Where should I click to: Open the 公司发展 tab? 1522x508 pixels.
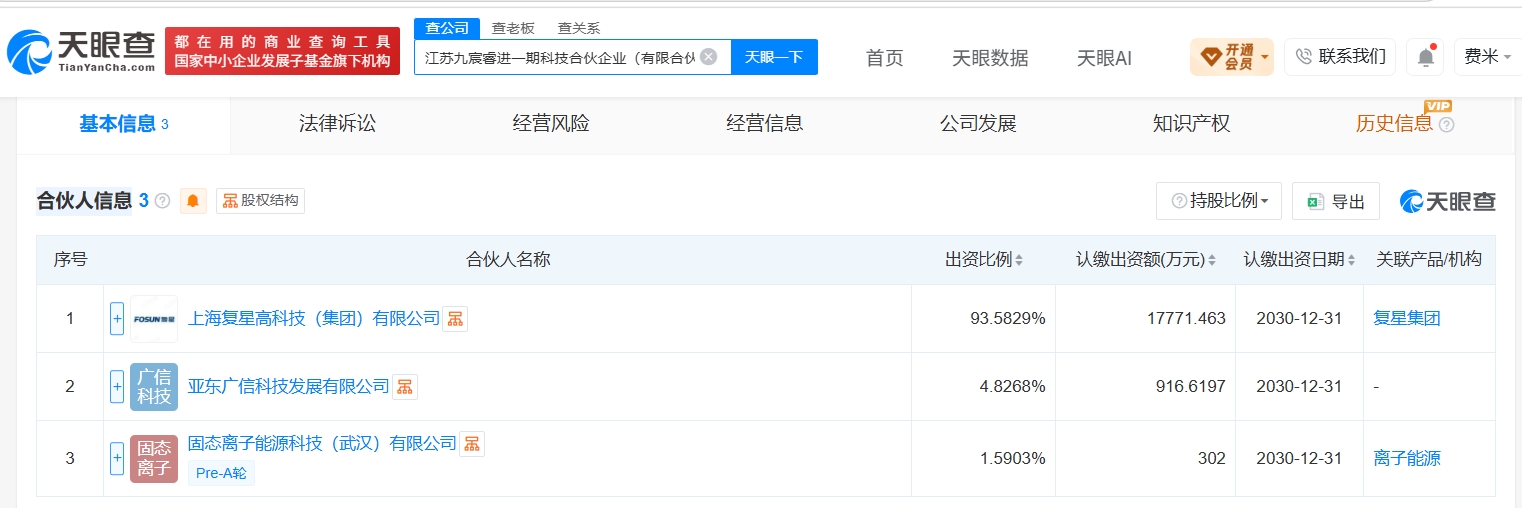click(x=978, y=125)
